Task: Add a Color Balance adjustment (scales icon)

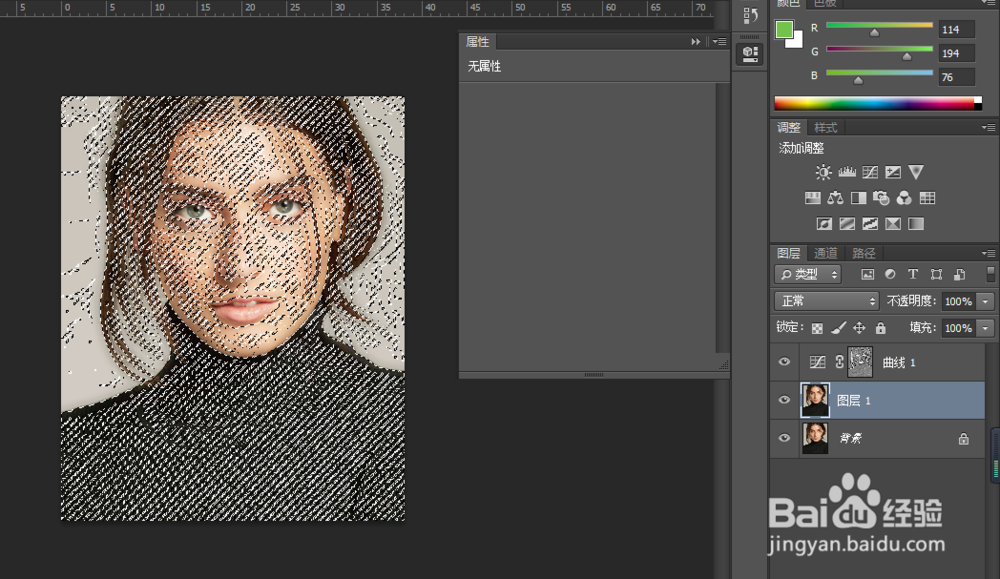Action: pyautogui.click(x=835, y=198)
